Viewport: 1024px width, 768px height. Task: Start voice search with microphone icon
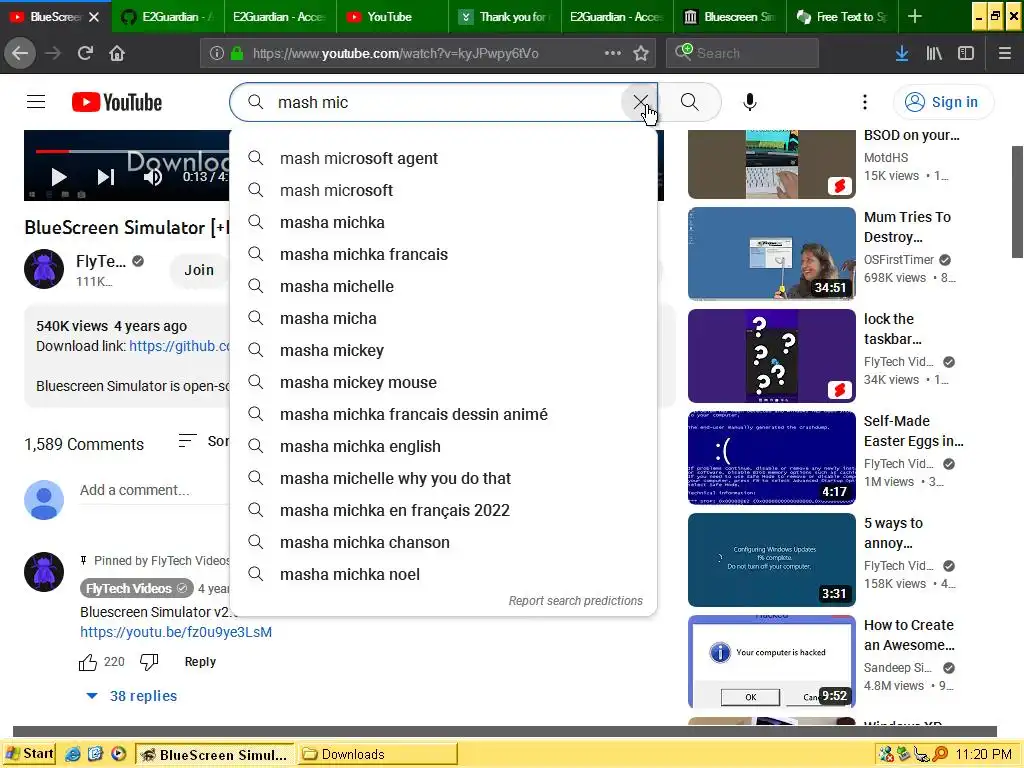(x=750, y=102)
